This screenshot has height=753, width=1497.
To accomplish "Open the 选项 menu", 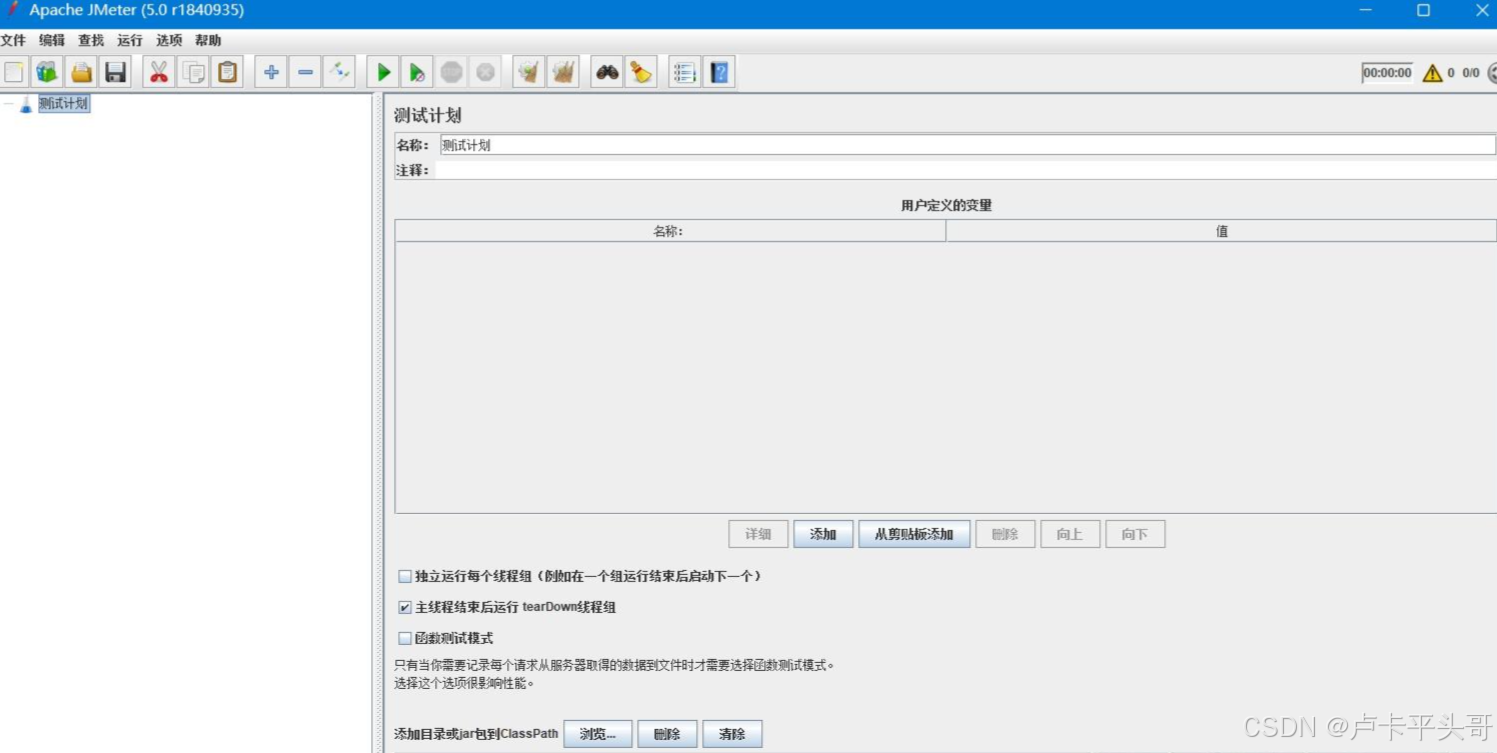I will click(169, 41).
